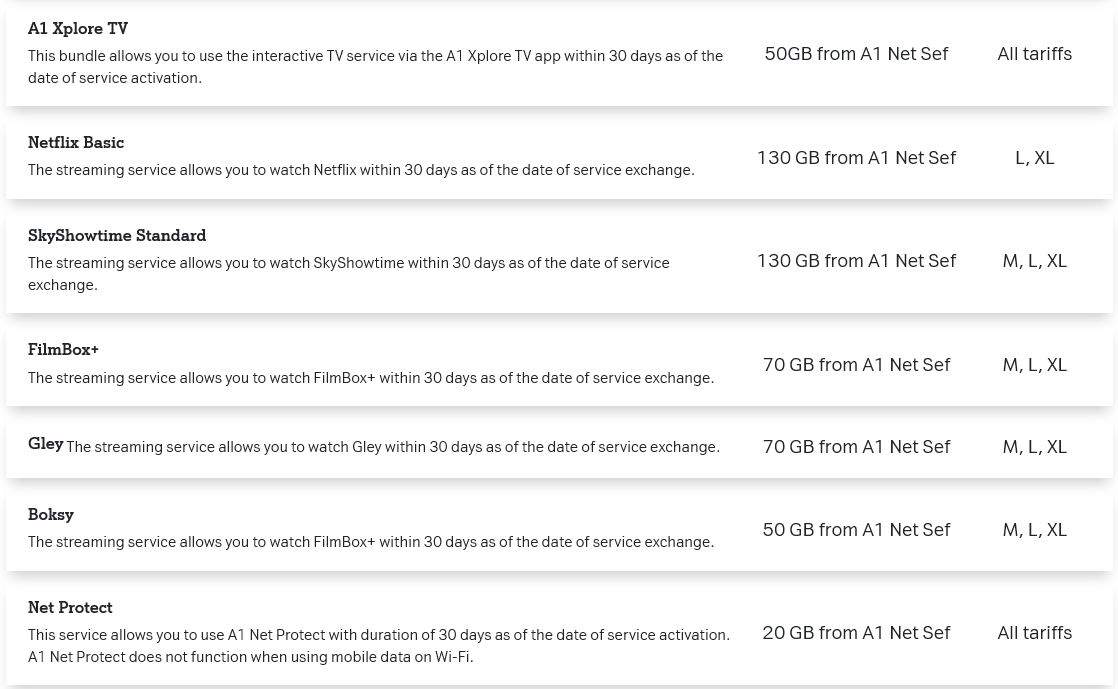This screenshot has width=1118, height=689.
Task: Open the Netflix Basic heading
Action: pos(76,143)
